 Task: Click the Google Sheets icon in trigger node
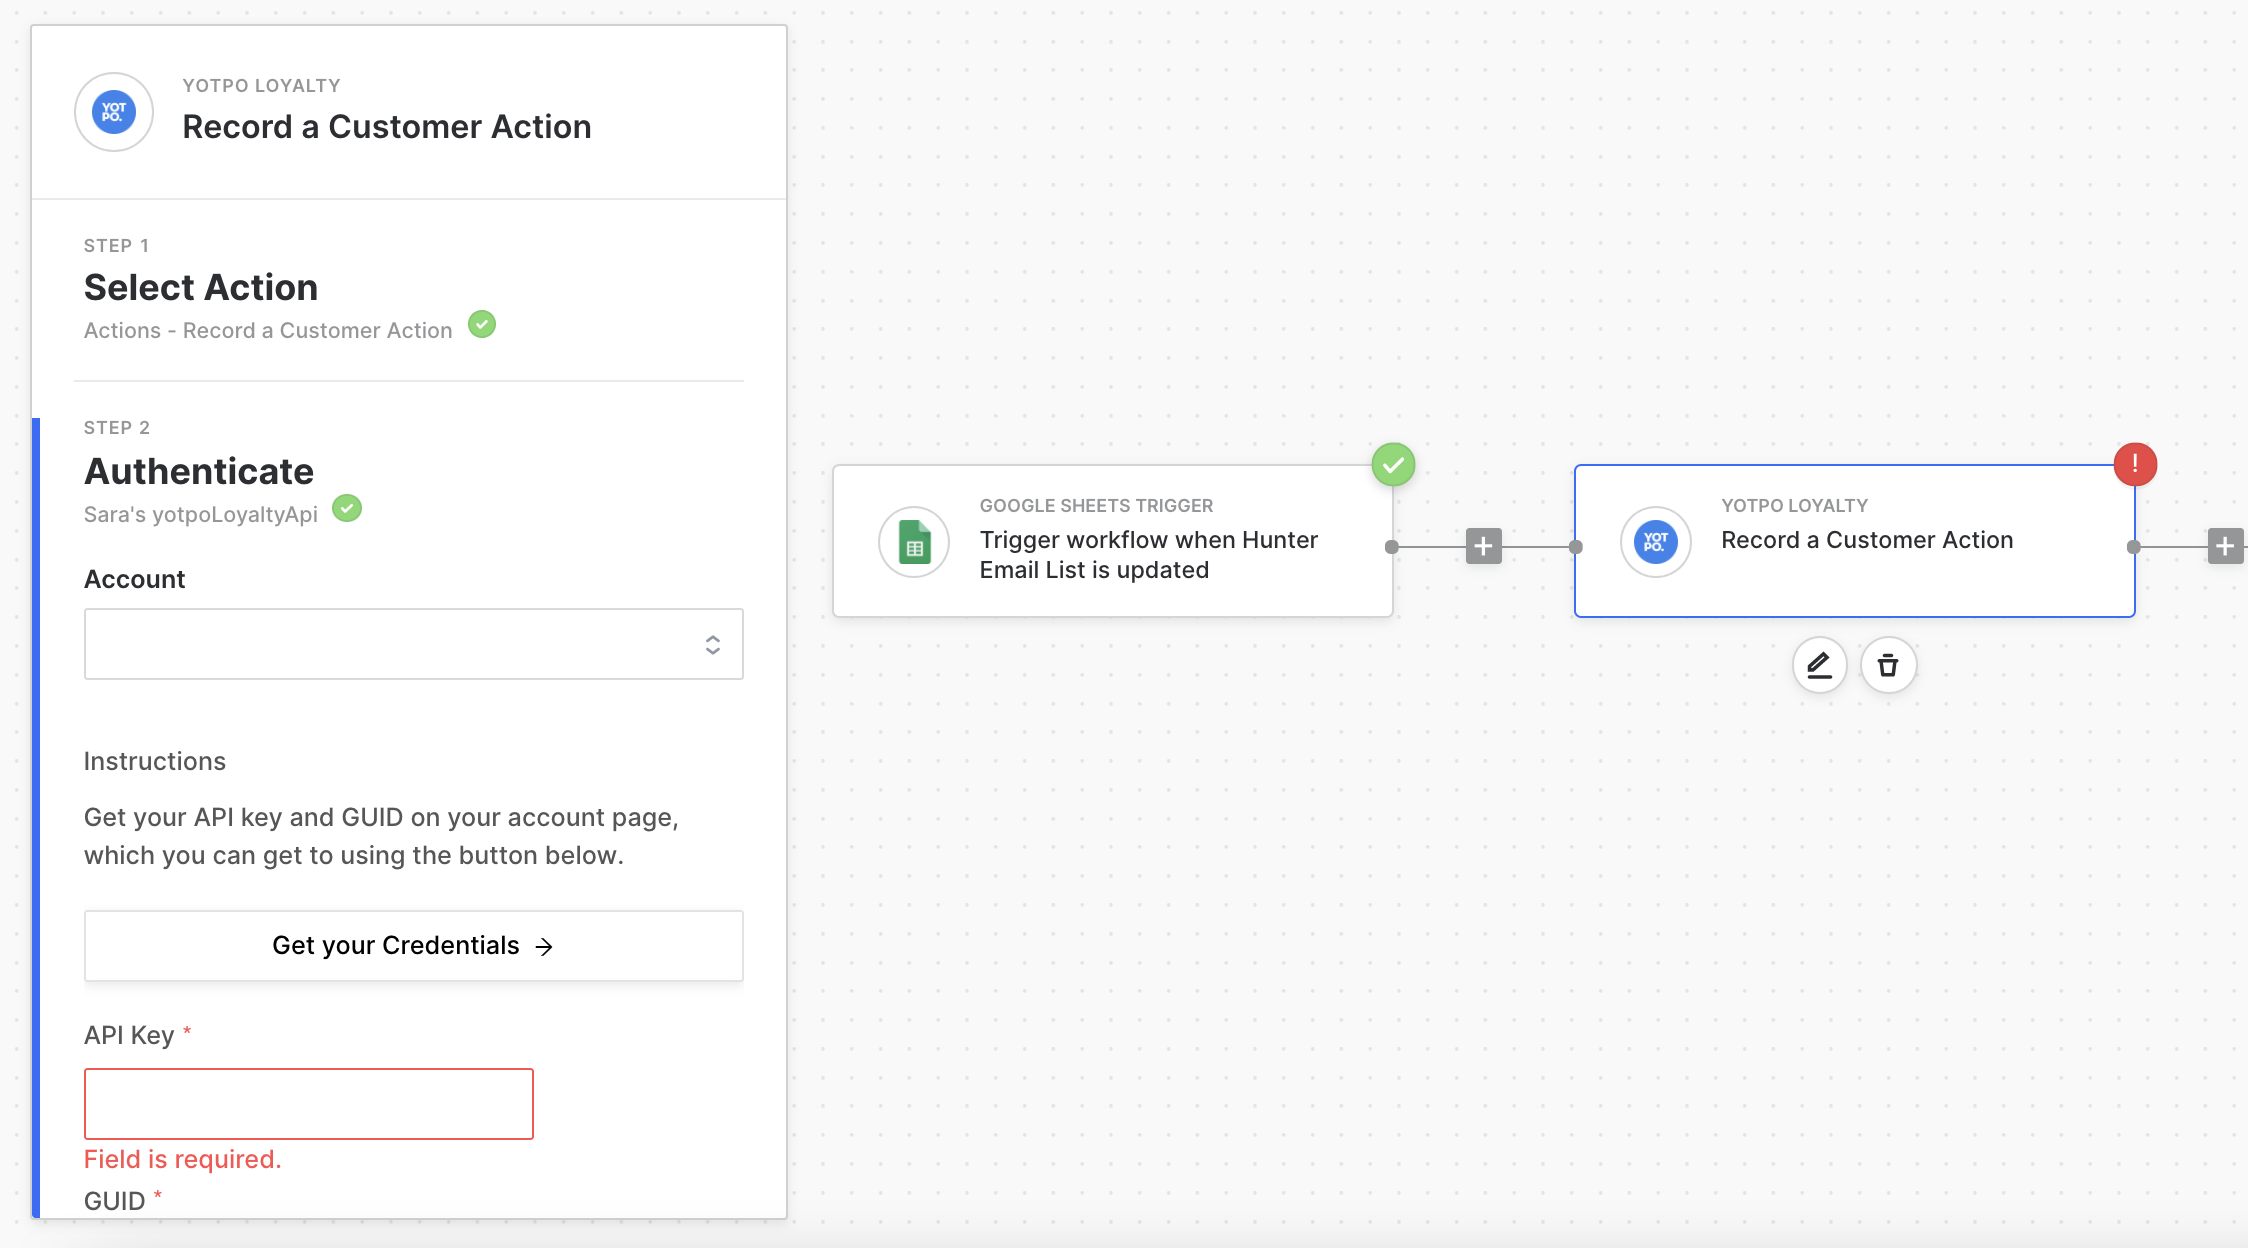(x=914, y=542)
